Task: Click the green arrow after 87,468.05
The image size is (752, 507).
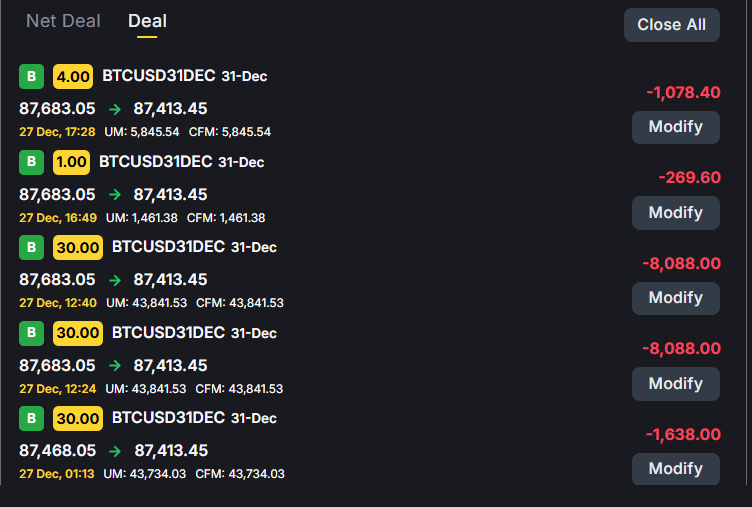Action: [114, 451]
